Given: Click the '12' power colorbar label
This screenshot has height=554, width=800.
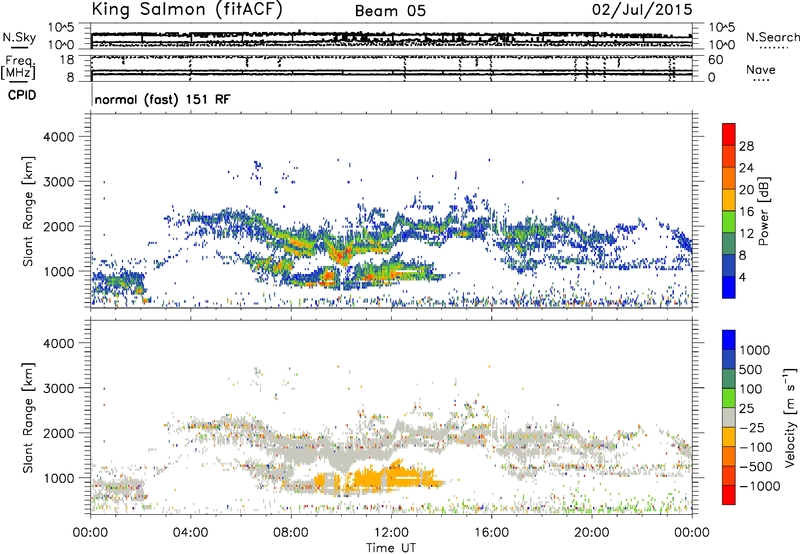Looking at the screenshot, I should pyautogui.click(x=746, y=234).
